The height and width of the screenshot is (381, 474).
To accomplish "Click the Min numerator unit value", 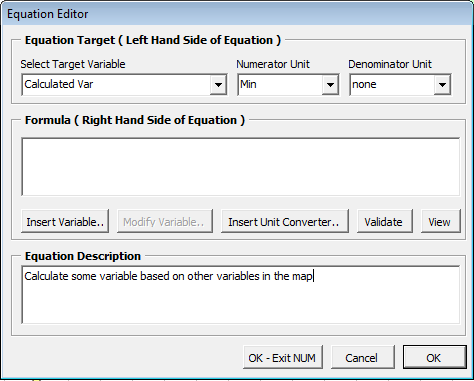I will click(248, 84).
